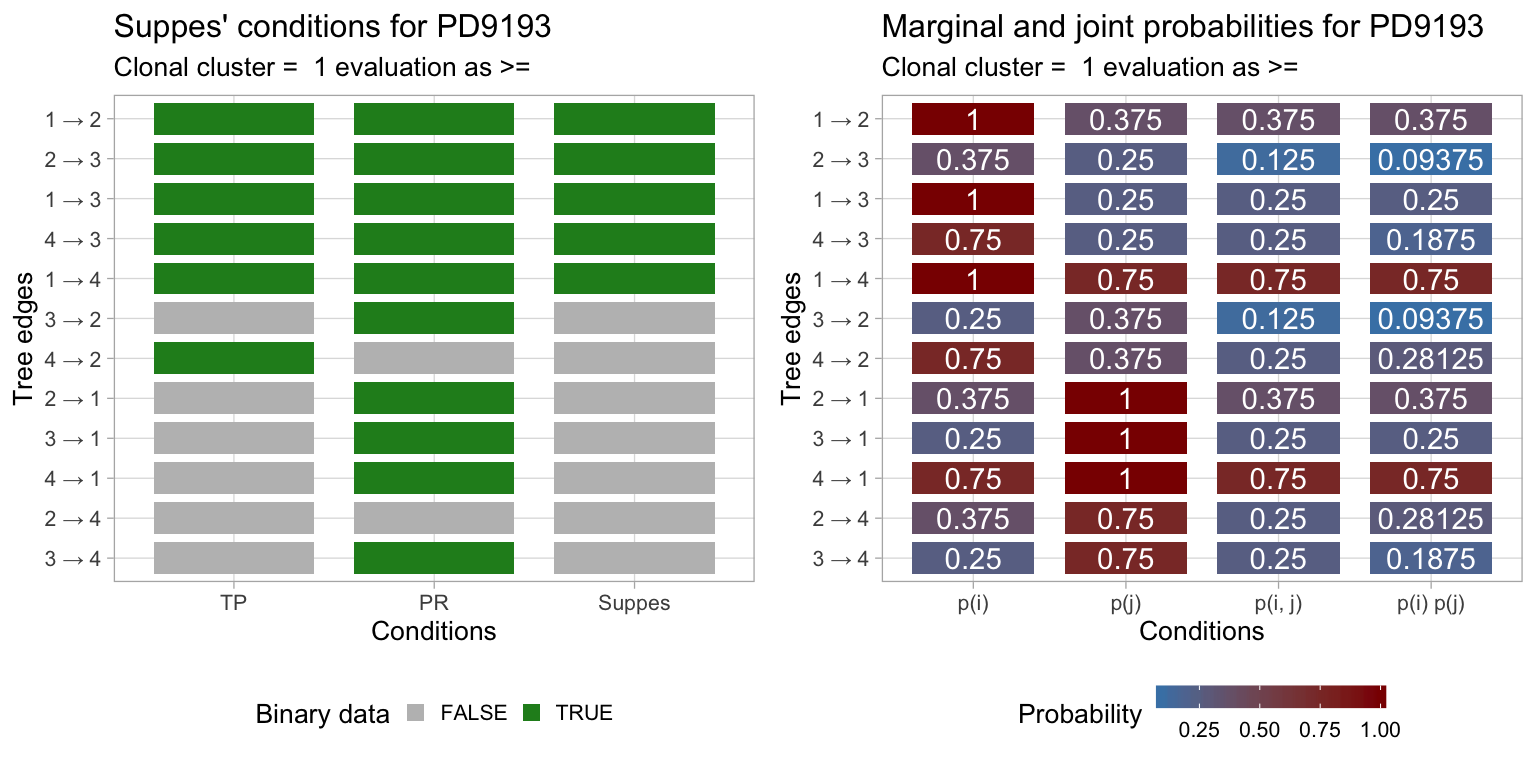Click the TP label on the x-axis
The height and width of the screenshot is (768, 1536).
coord(234,603)
